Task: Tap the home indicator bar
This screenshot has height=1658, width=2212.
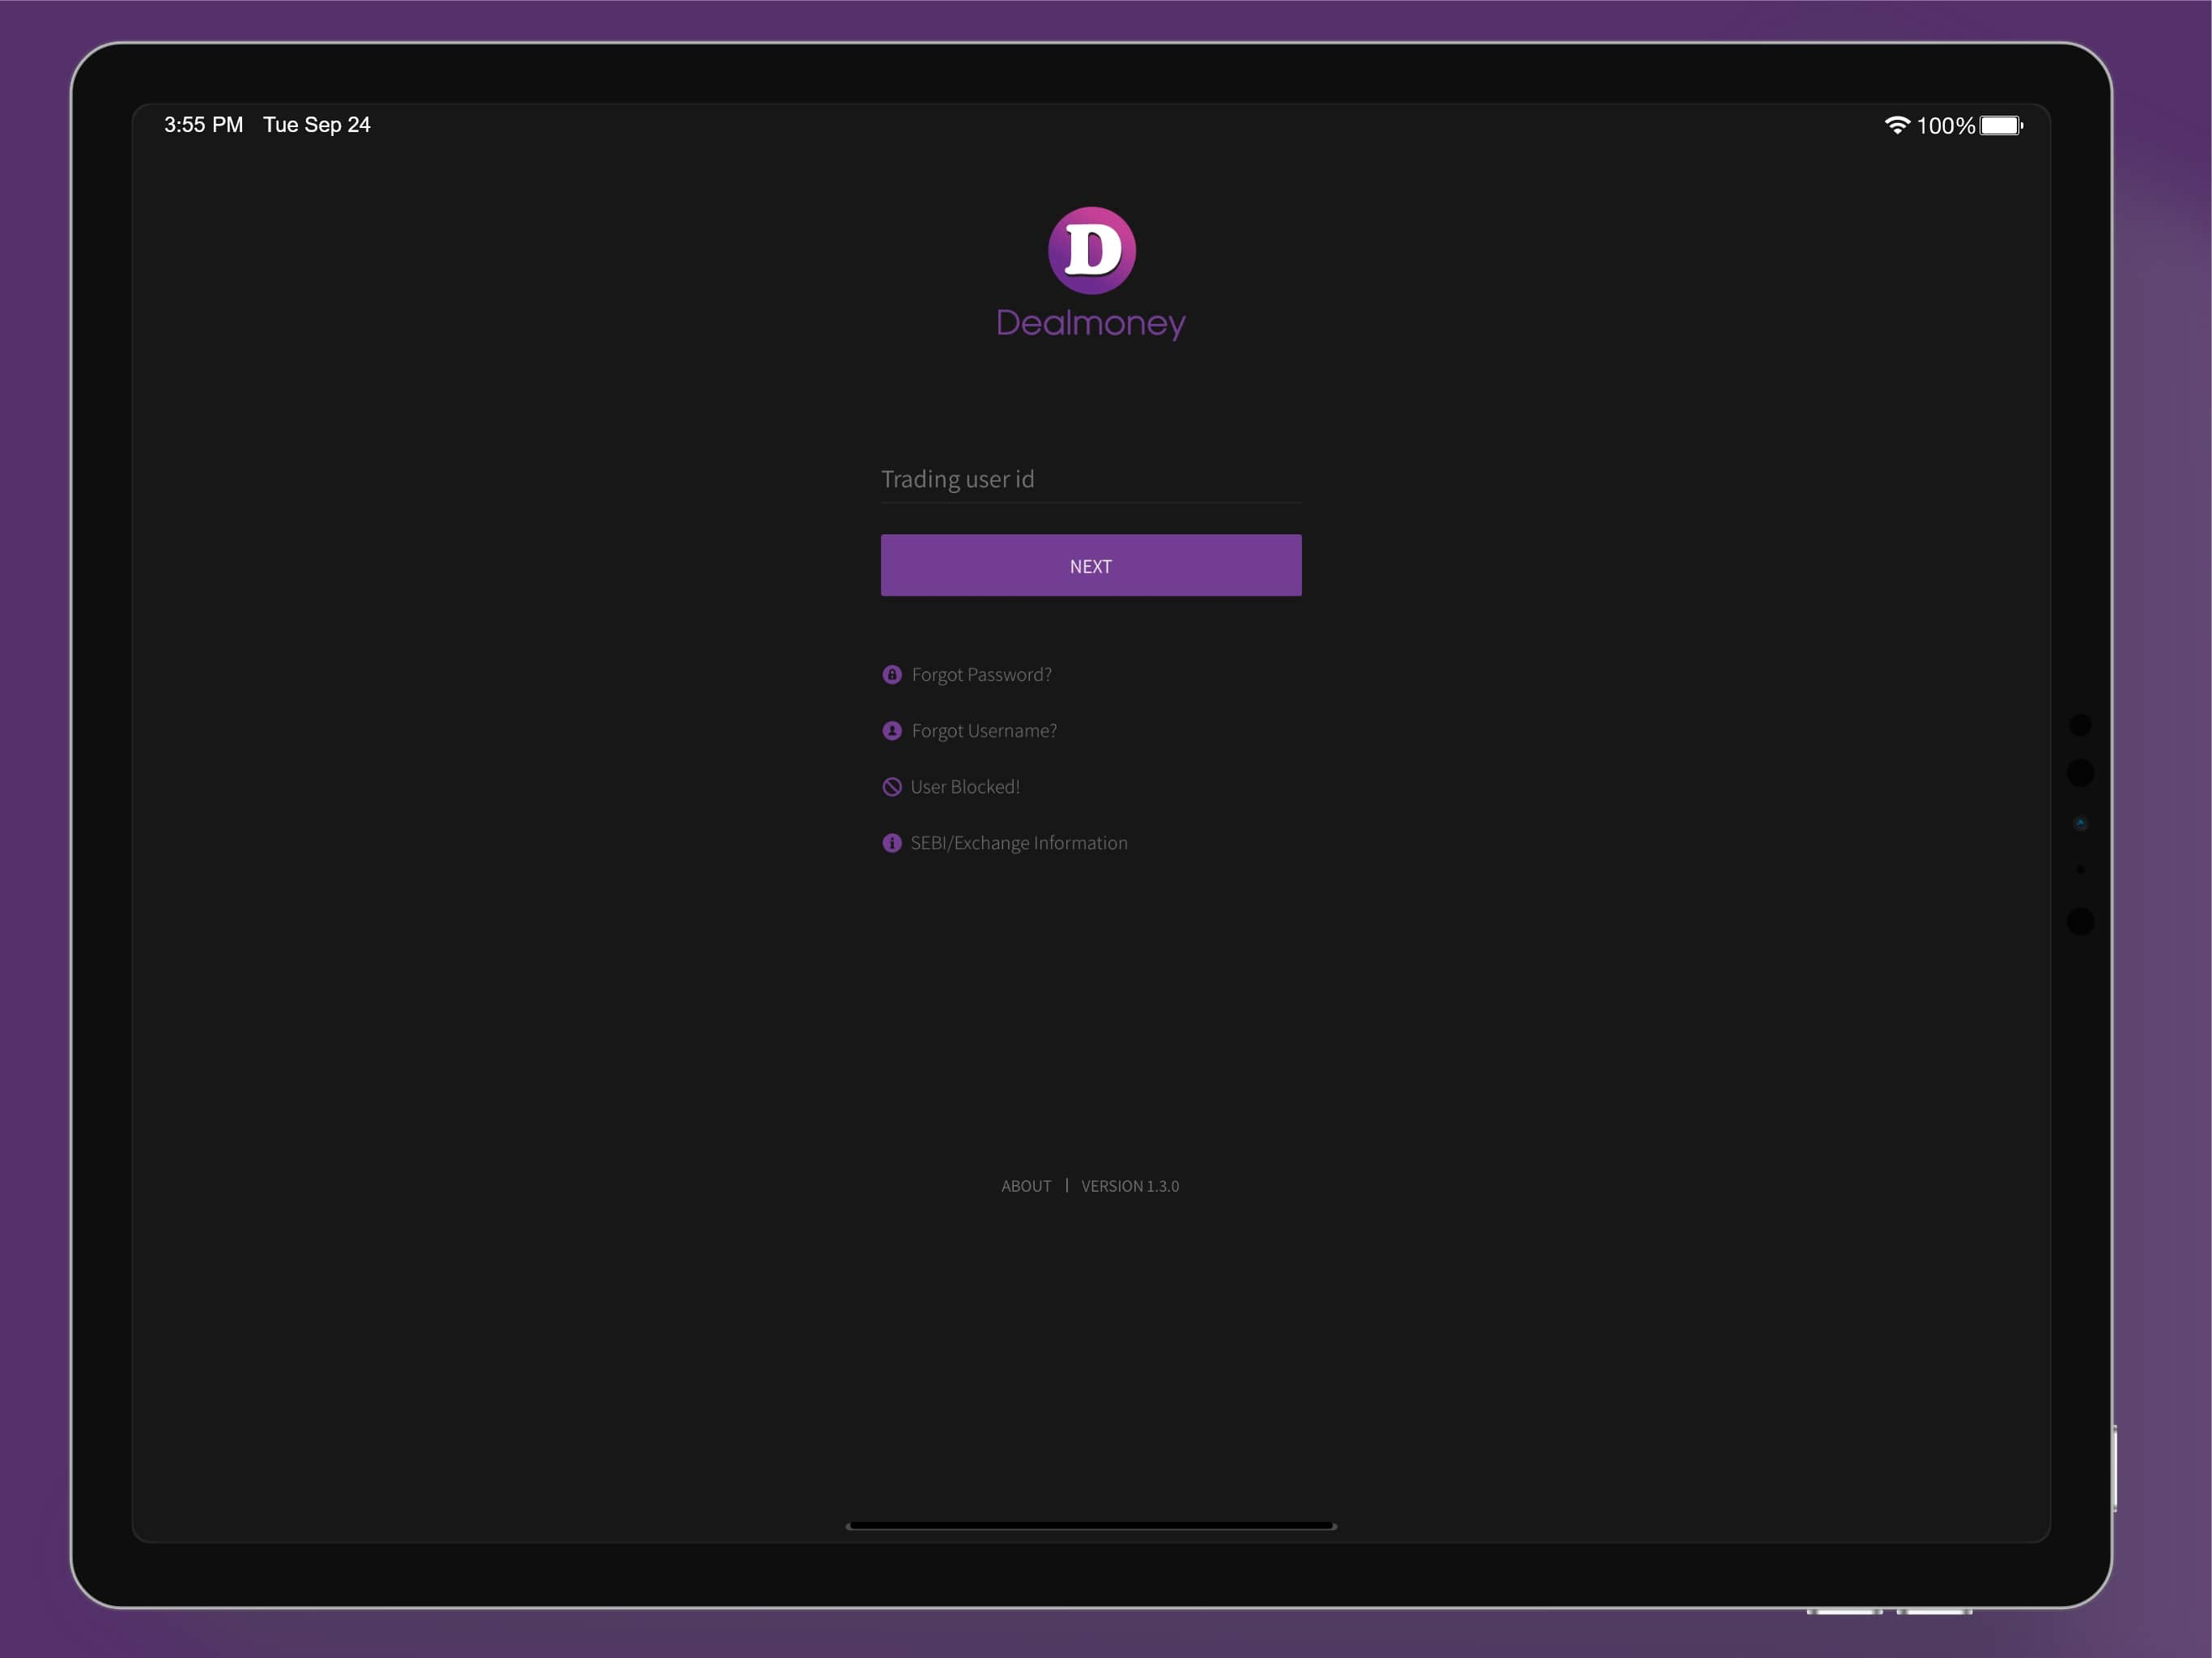Action: (1091, 1526)
